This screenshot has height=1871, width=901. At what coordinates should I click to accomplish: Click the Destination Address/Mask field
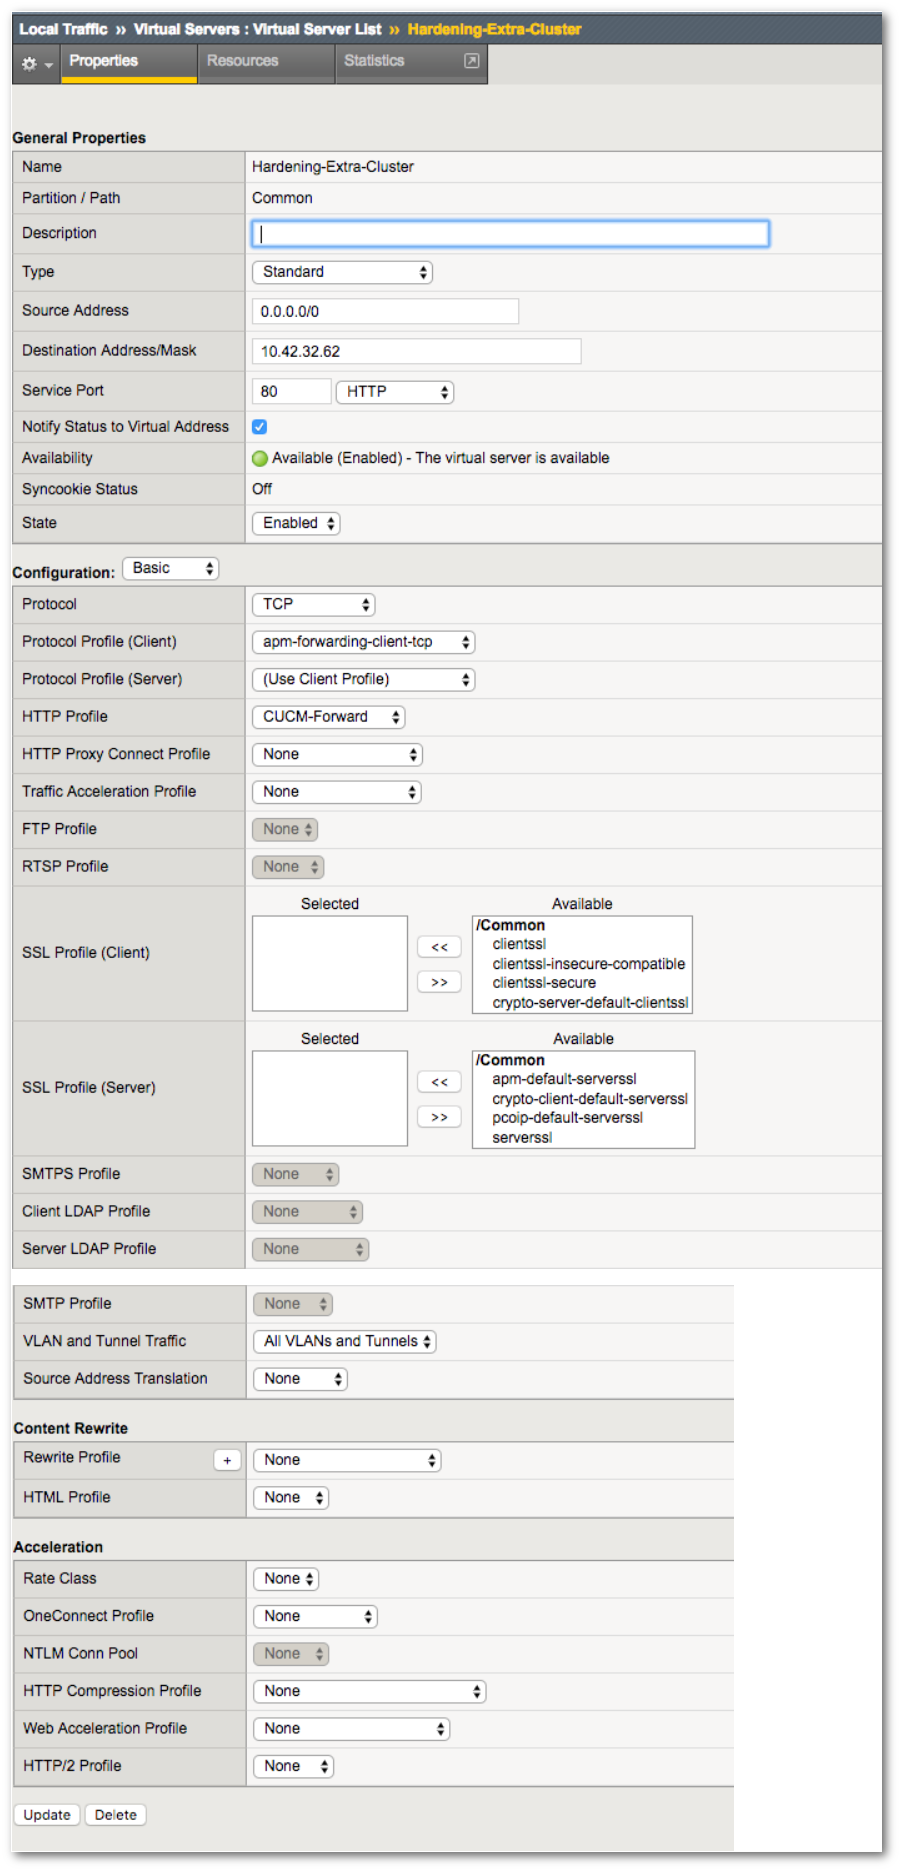tap(416, 352)
